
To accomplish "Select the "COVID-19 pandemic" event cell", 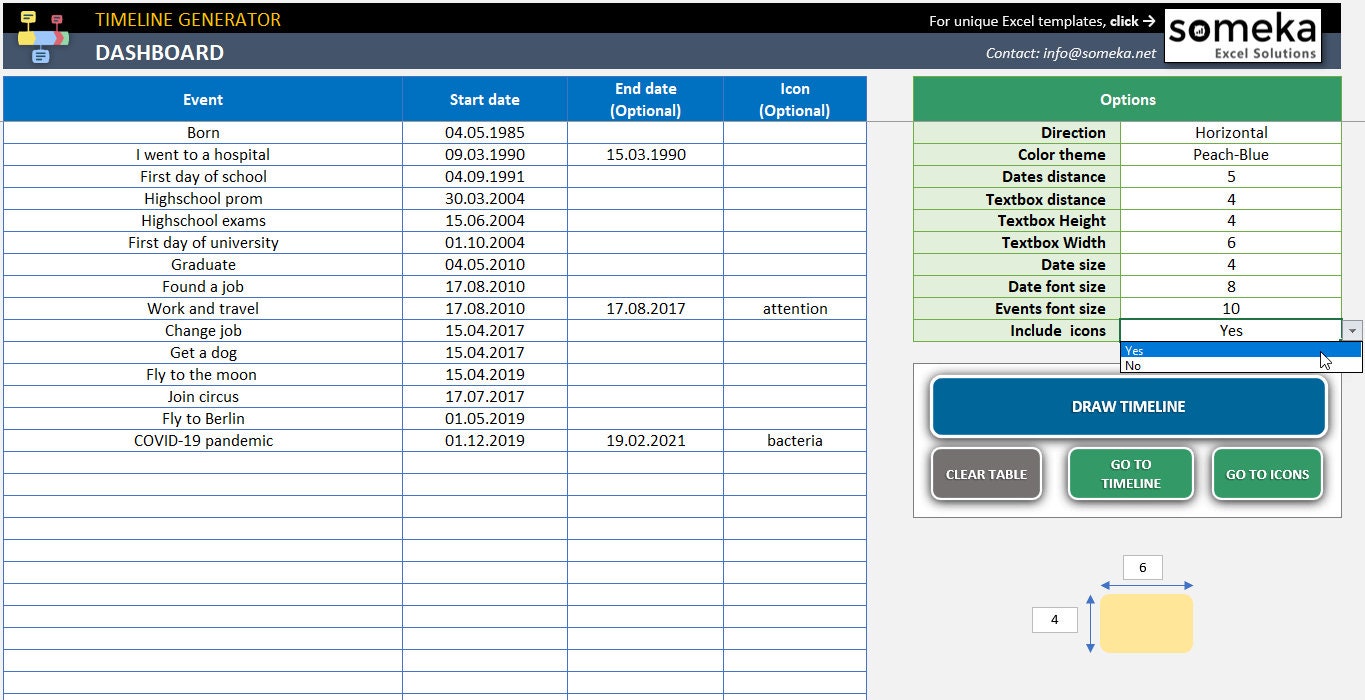I will 203,440.
